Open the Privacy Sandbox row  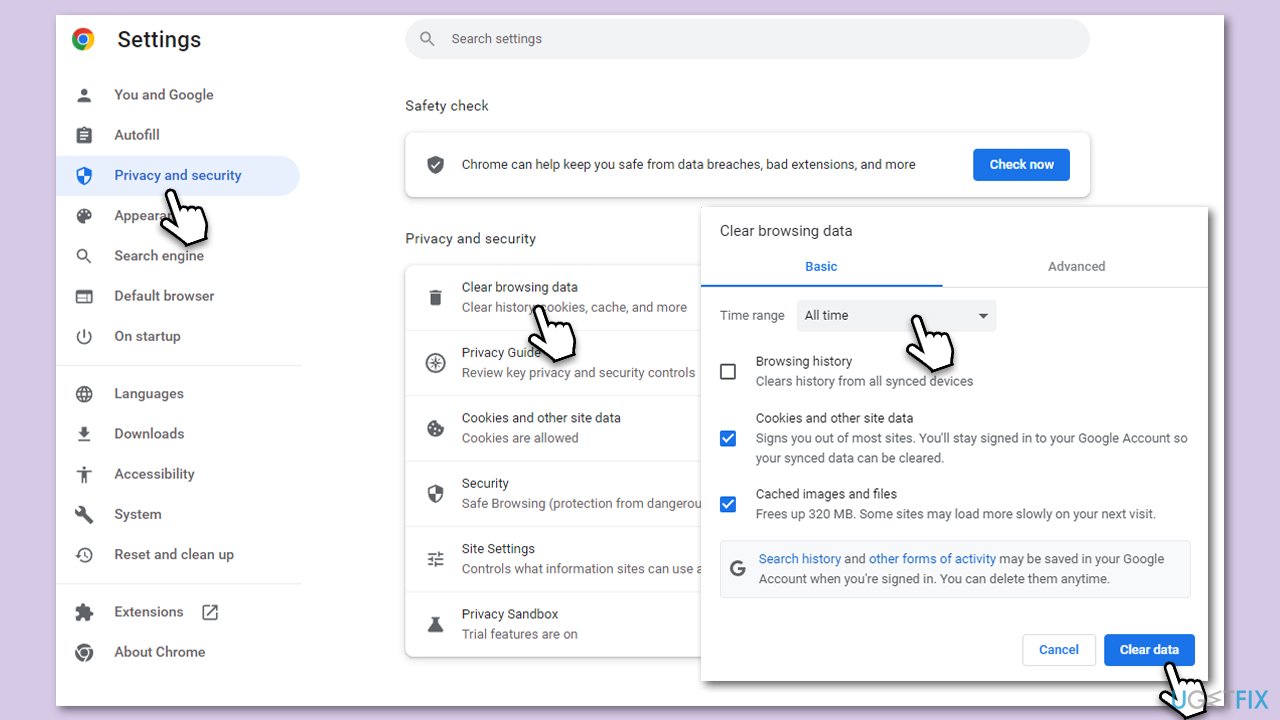[553, 624]
